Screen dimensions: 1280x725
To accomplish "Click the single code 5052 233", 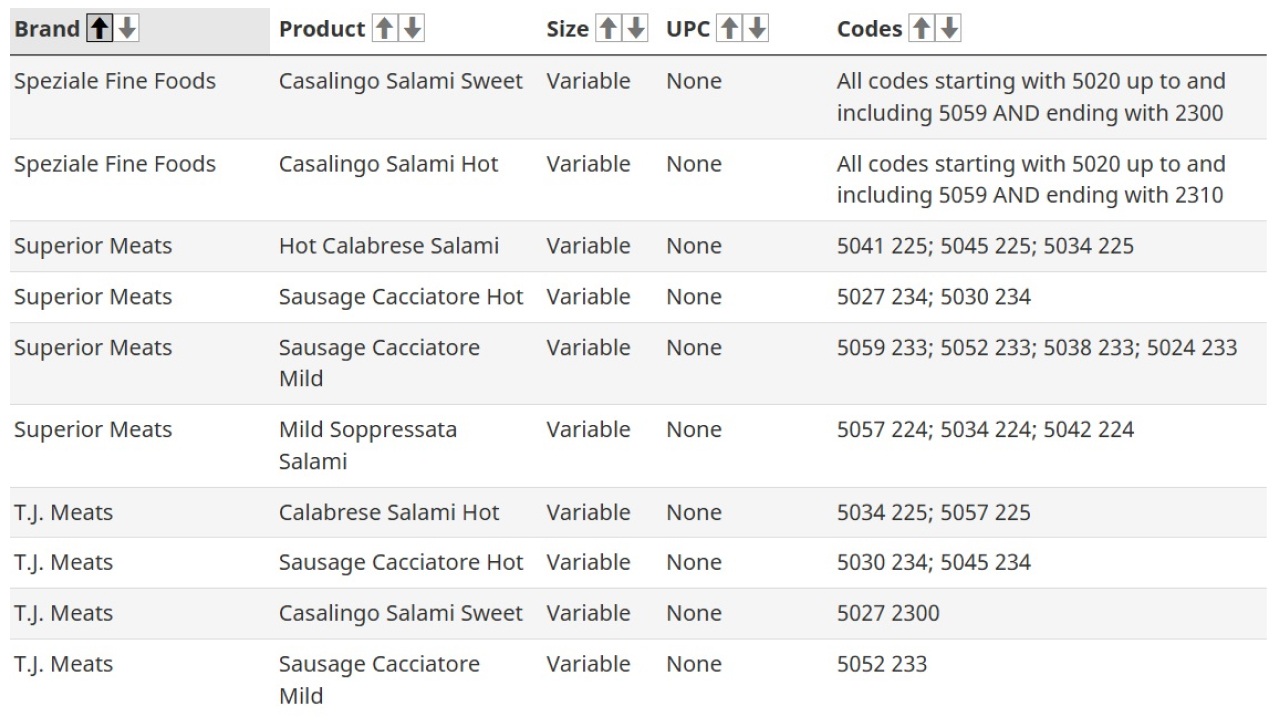I will click(882, 665).
